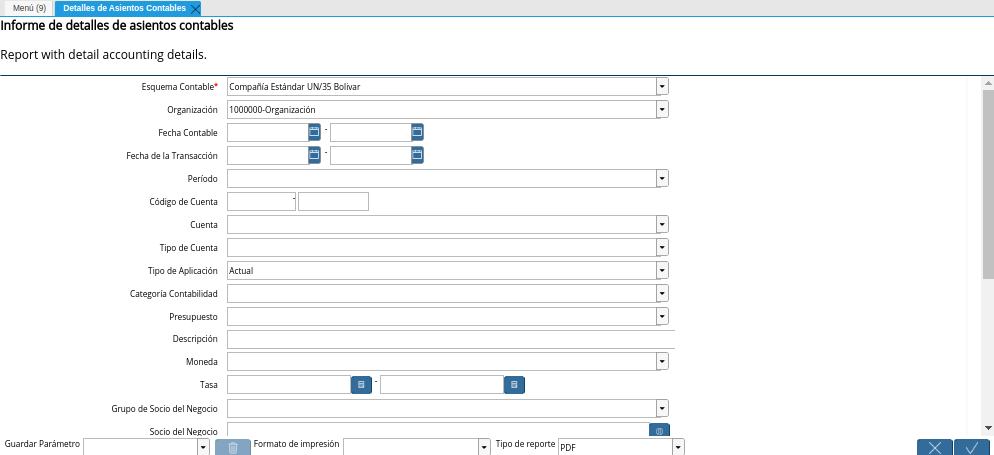Click the vertical scrollbar thumb

[x=988, y=184]
